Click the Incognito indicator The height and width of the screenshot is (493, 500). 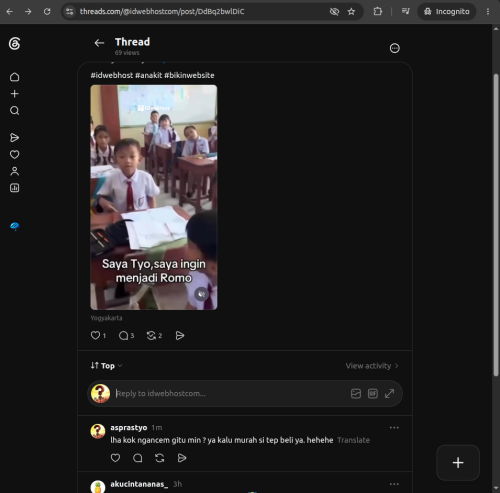(447, 12)
